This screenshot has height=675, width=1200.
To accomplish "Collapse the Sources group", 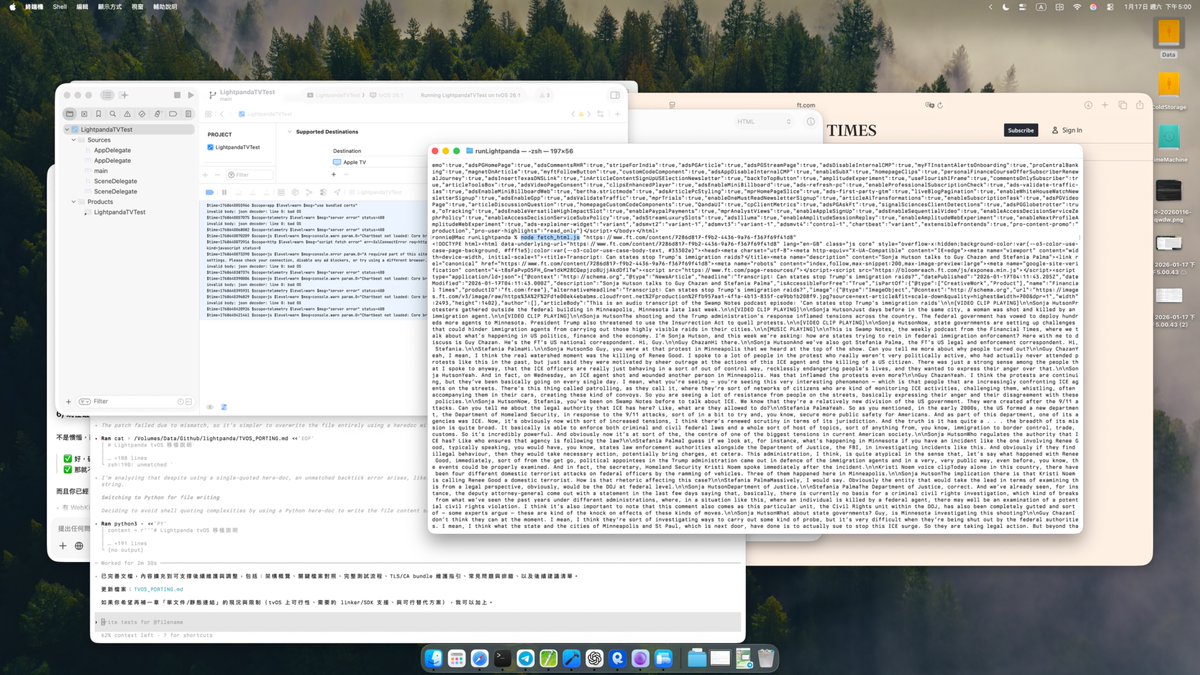I will tap(73, 140).
